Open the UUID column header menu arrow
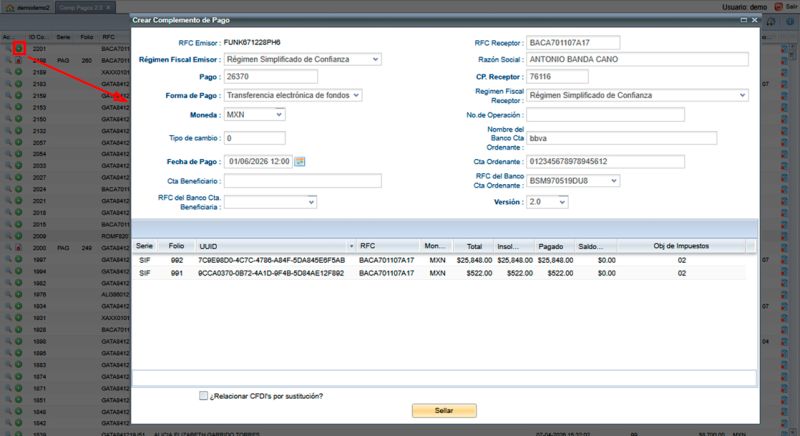This screenshot has width=800, height=436. (x=352, y=246)
